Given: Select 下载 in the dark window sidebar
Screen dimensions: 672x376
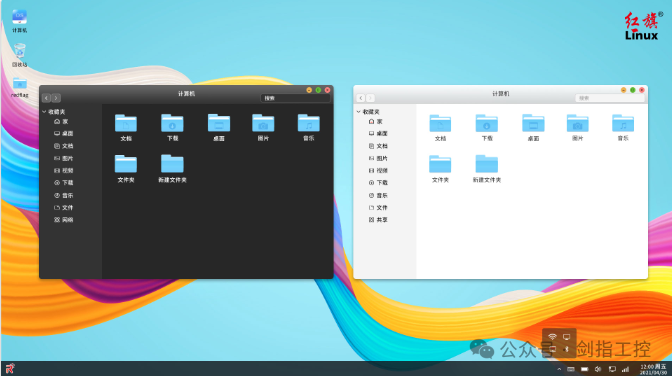Looking at the screenshot, I should coord(63,183).
